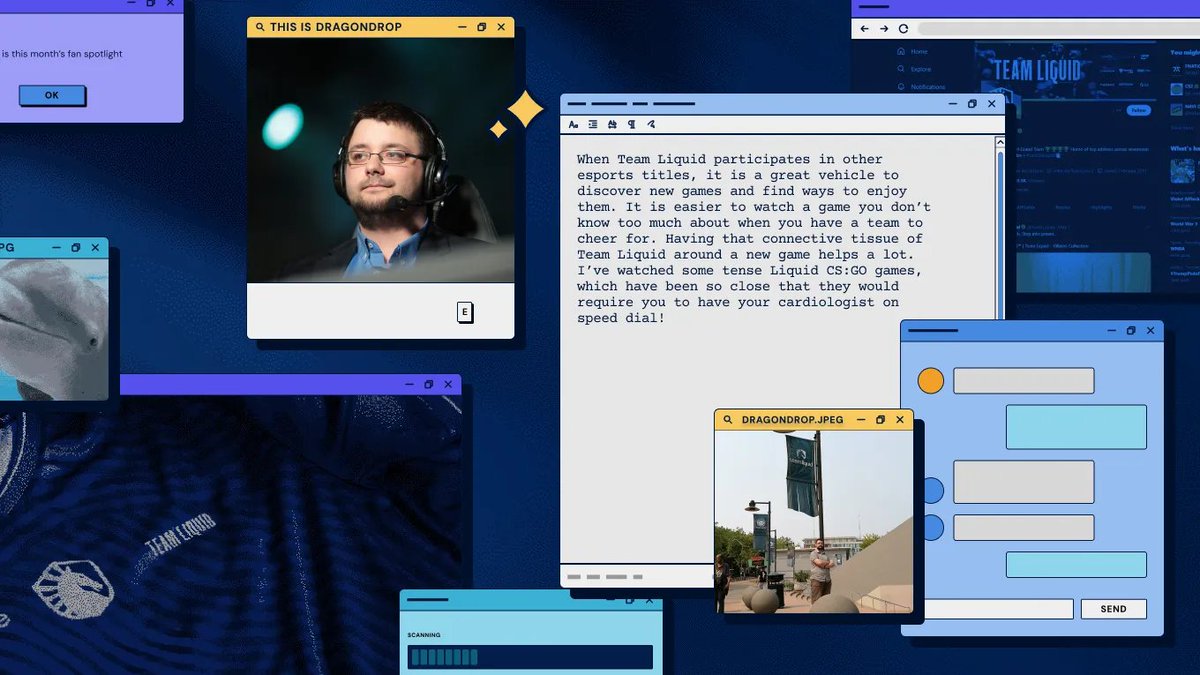Click the browser back arrow
The height and width of the screenshot is (675, 1200).
point(865,29)
